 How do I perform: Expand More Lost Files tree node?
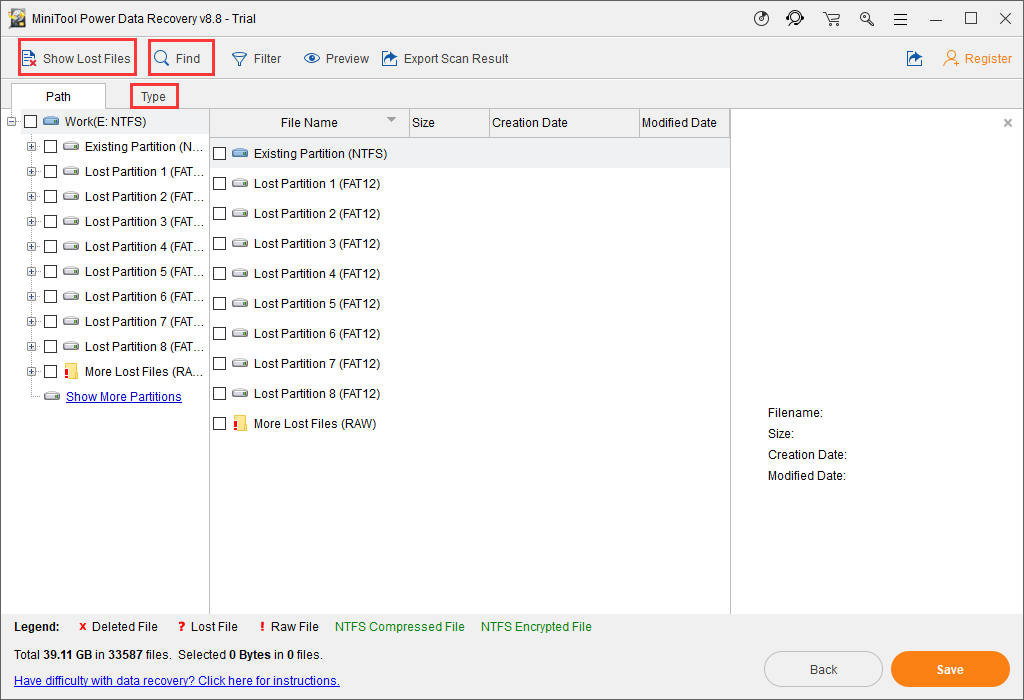31,372
